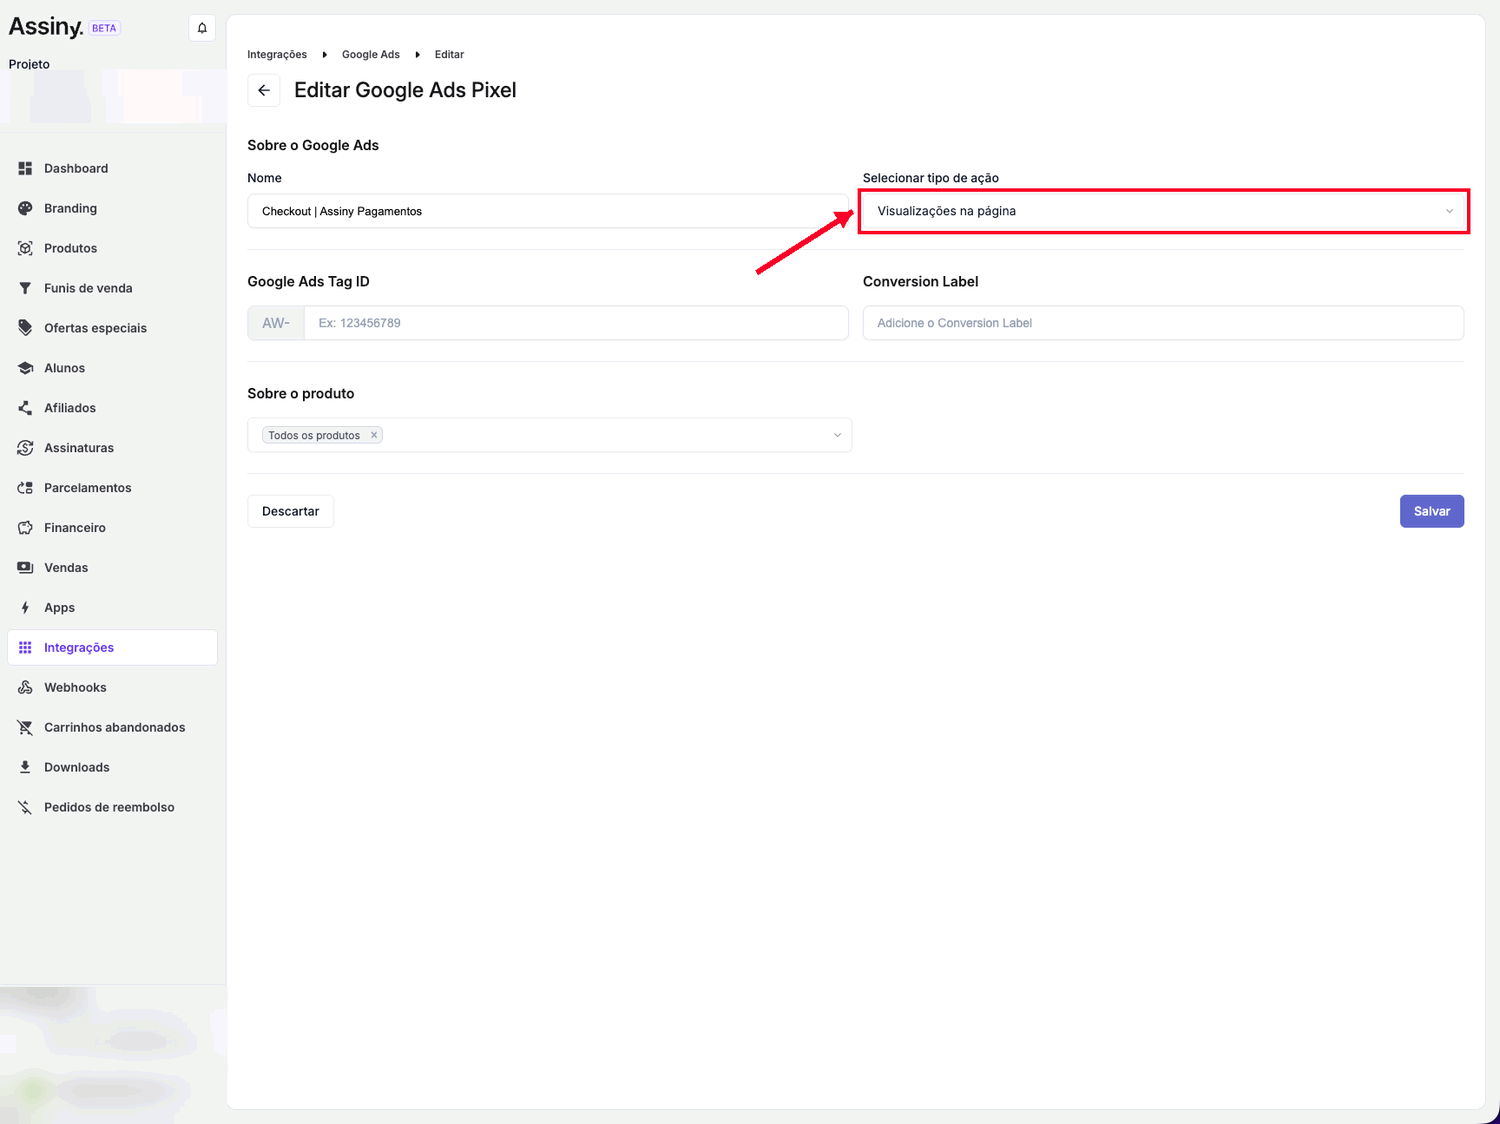The width and height of the screenshot is (1500, 1124).
Task: Click the Sobre o Google Ads heading
Action: pyautogui.click(x=313, y=145)
